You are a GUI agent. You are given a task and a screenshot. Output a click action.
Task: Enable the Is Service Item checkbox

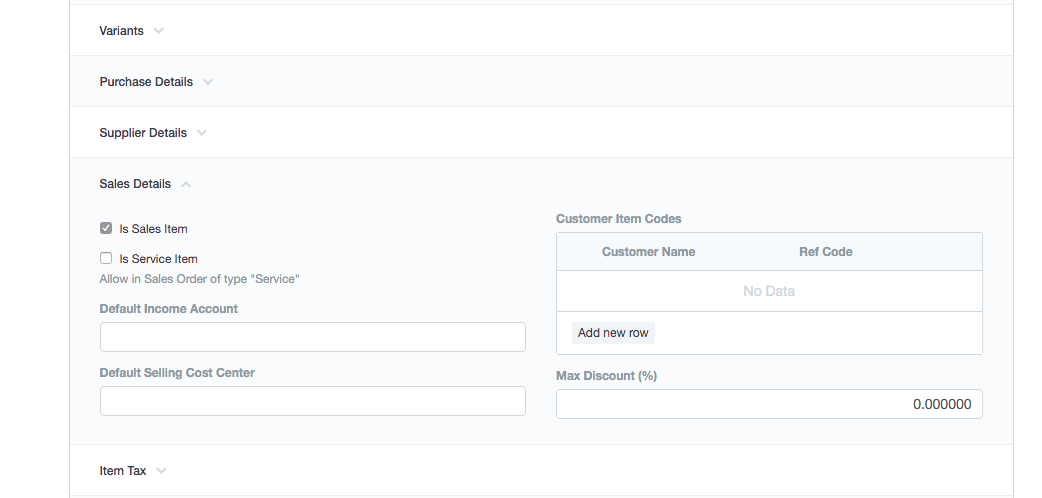pyautogui.click(x=106, y=258)
